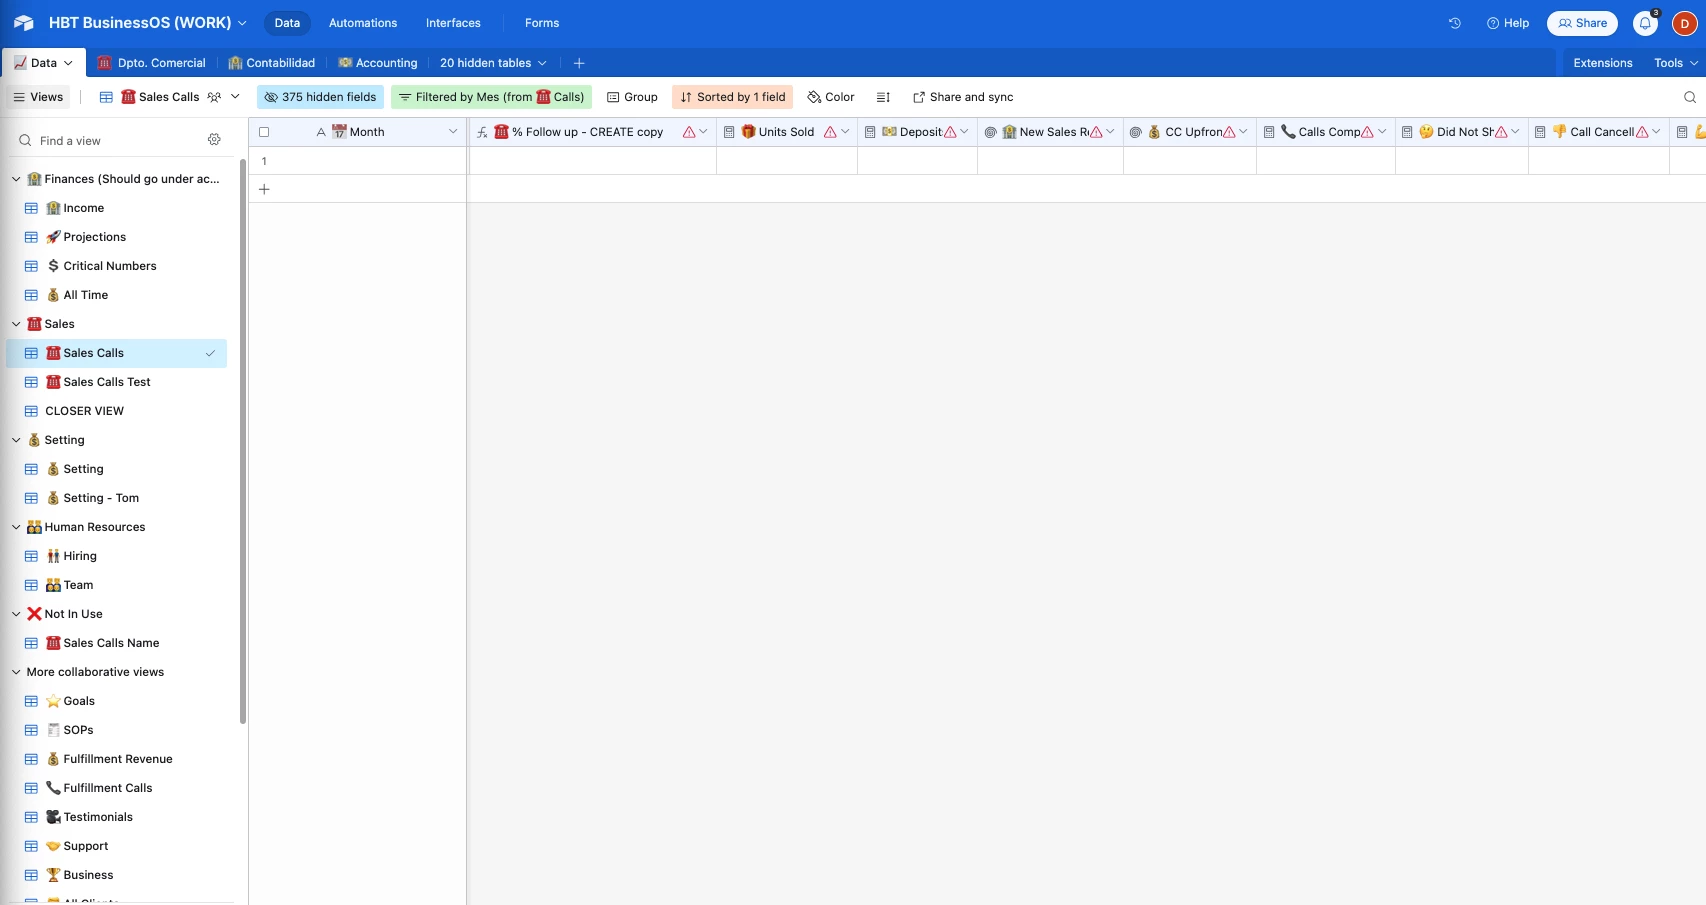1706x905 pixels.
Task: Click warning icon on Units Sold column
Action: (x=830, y=132)
